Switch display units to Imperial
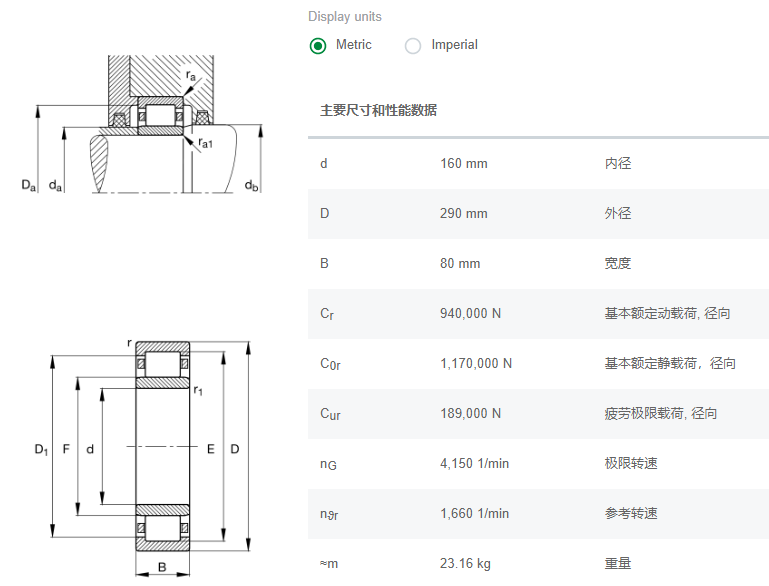 (x=413, y=45)
